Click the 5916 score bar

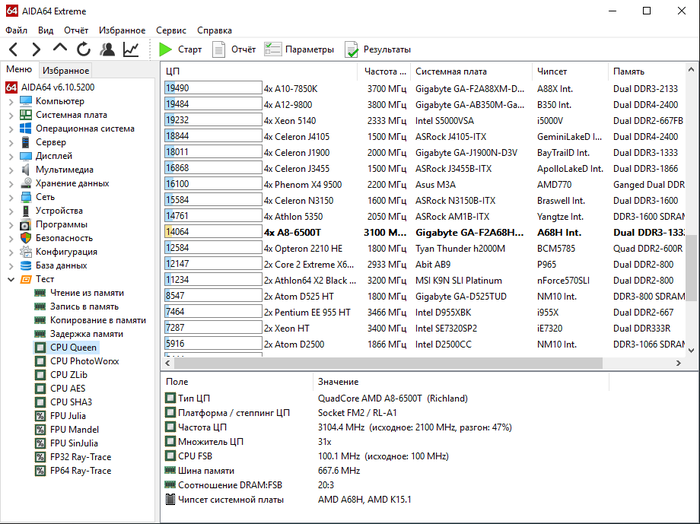coord(213,344)
